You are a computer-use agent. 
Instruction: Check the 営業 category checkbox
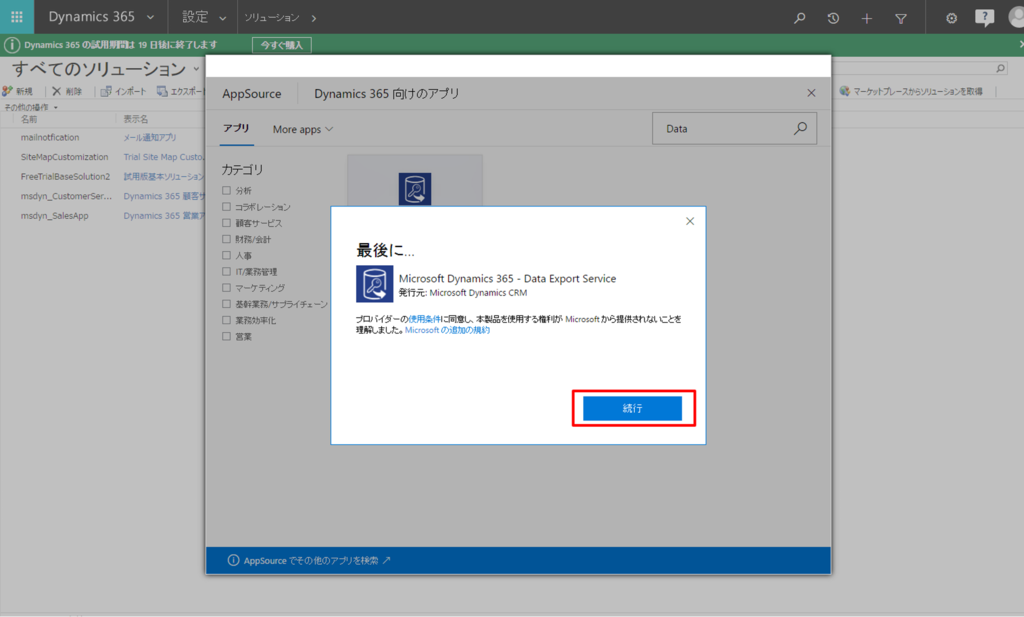tap(226, 337)
